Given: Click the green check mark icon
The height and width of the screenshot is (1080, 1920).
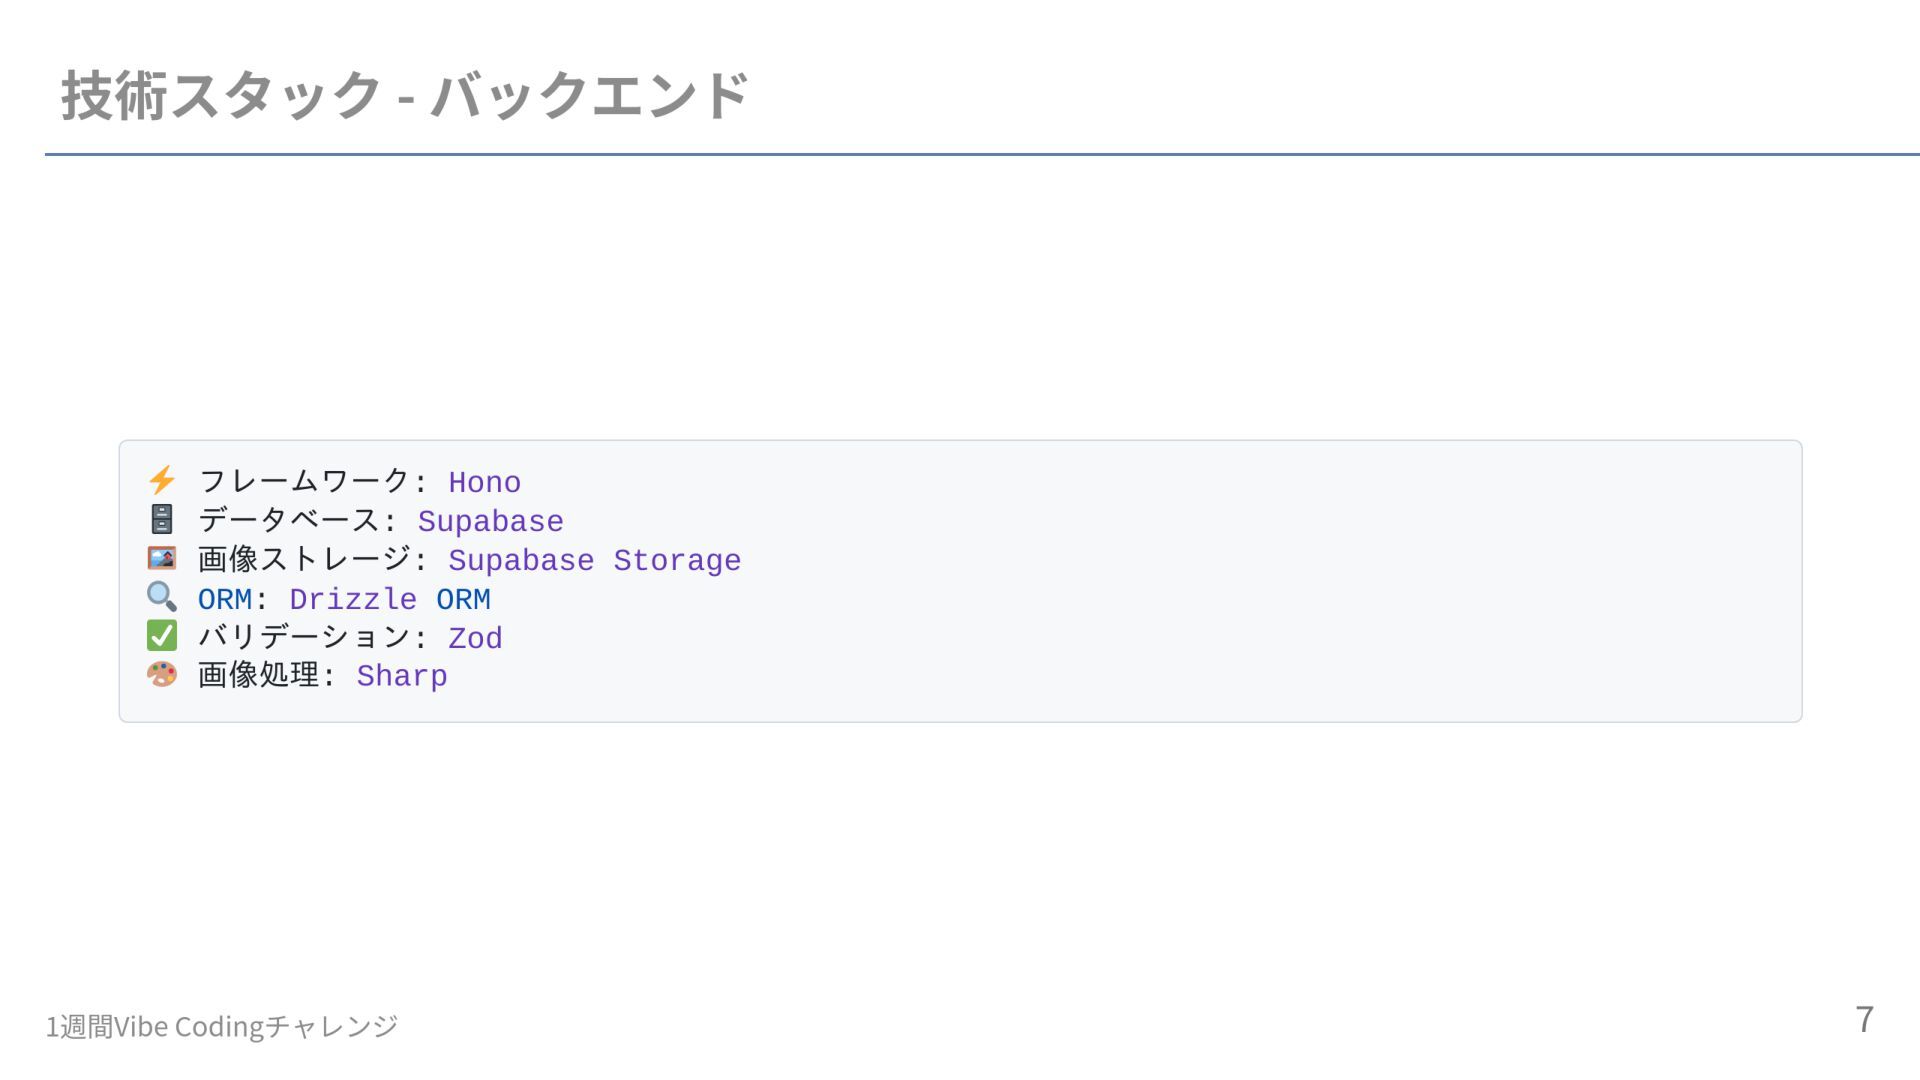Looking at the screenshot, I should 162,636.
